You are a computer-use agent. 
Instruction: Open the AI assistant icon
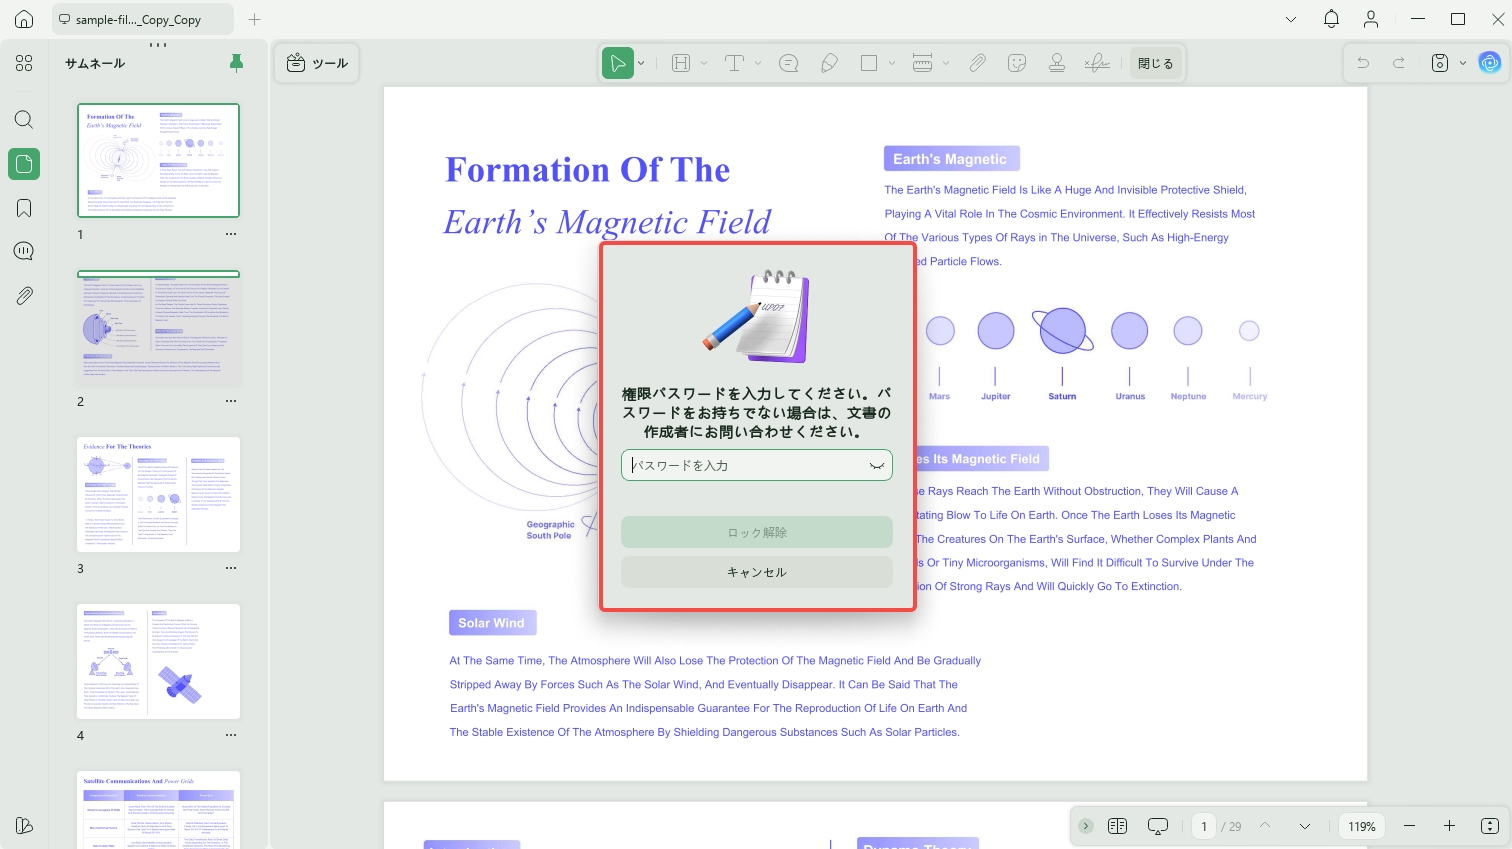click(x=1490, y=63)
